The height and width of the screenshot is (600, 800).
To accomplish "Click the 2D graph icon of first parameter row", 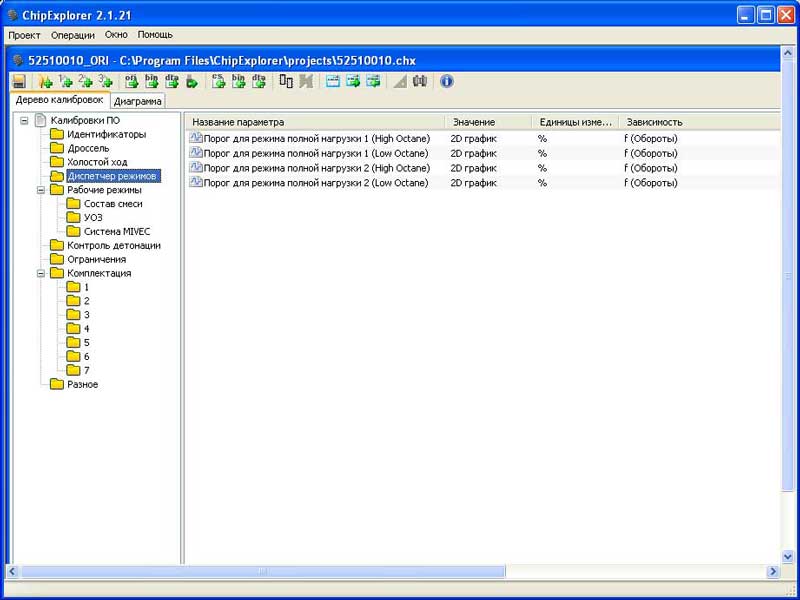I will (x=196, y=138).
